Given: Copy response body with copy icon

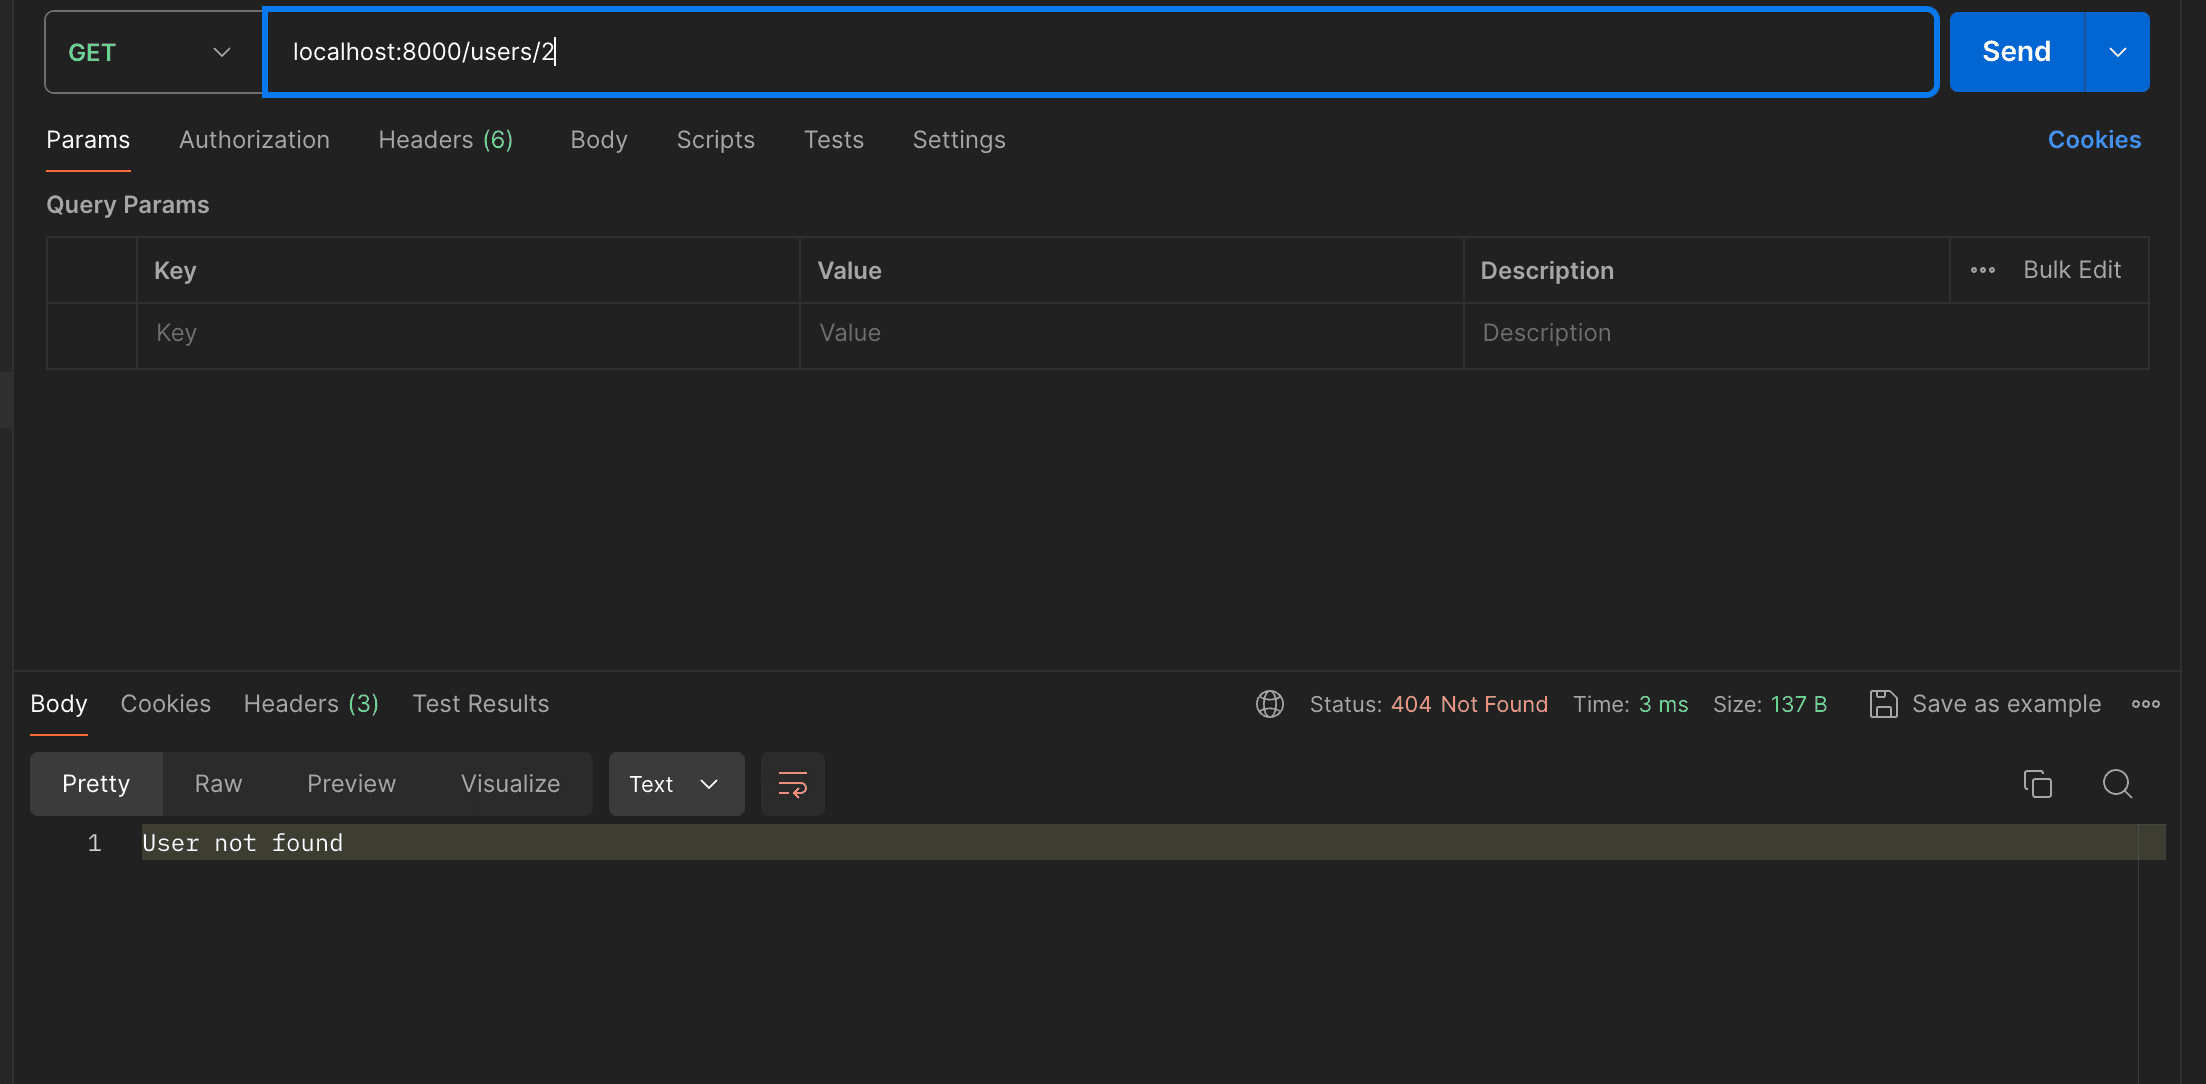Looking at the screenshot, I should (2037, 784).
